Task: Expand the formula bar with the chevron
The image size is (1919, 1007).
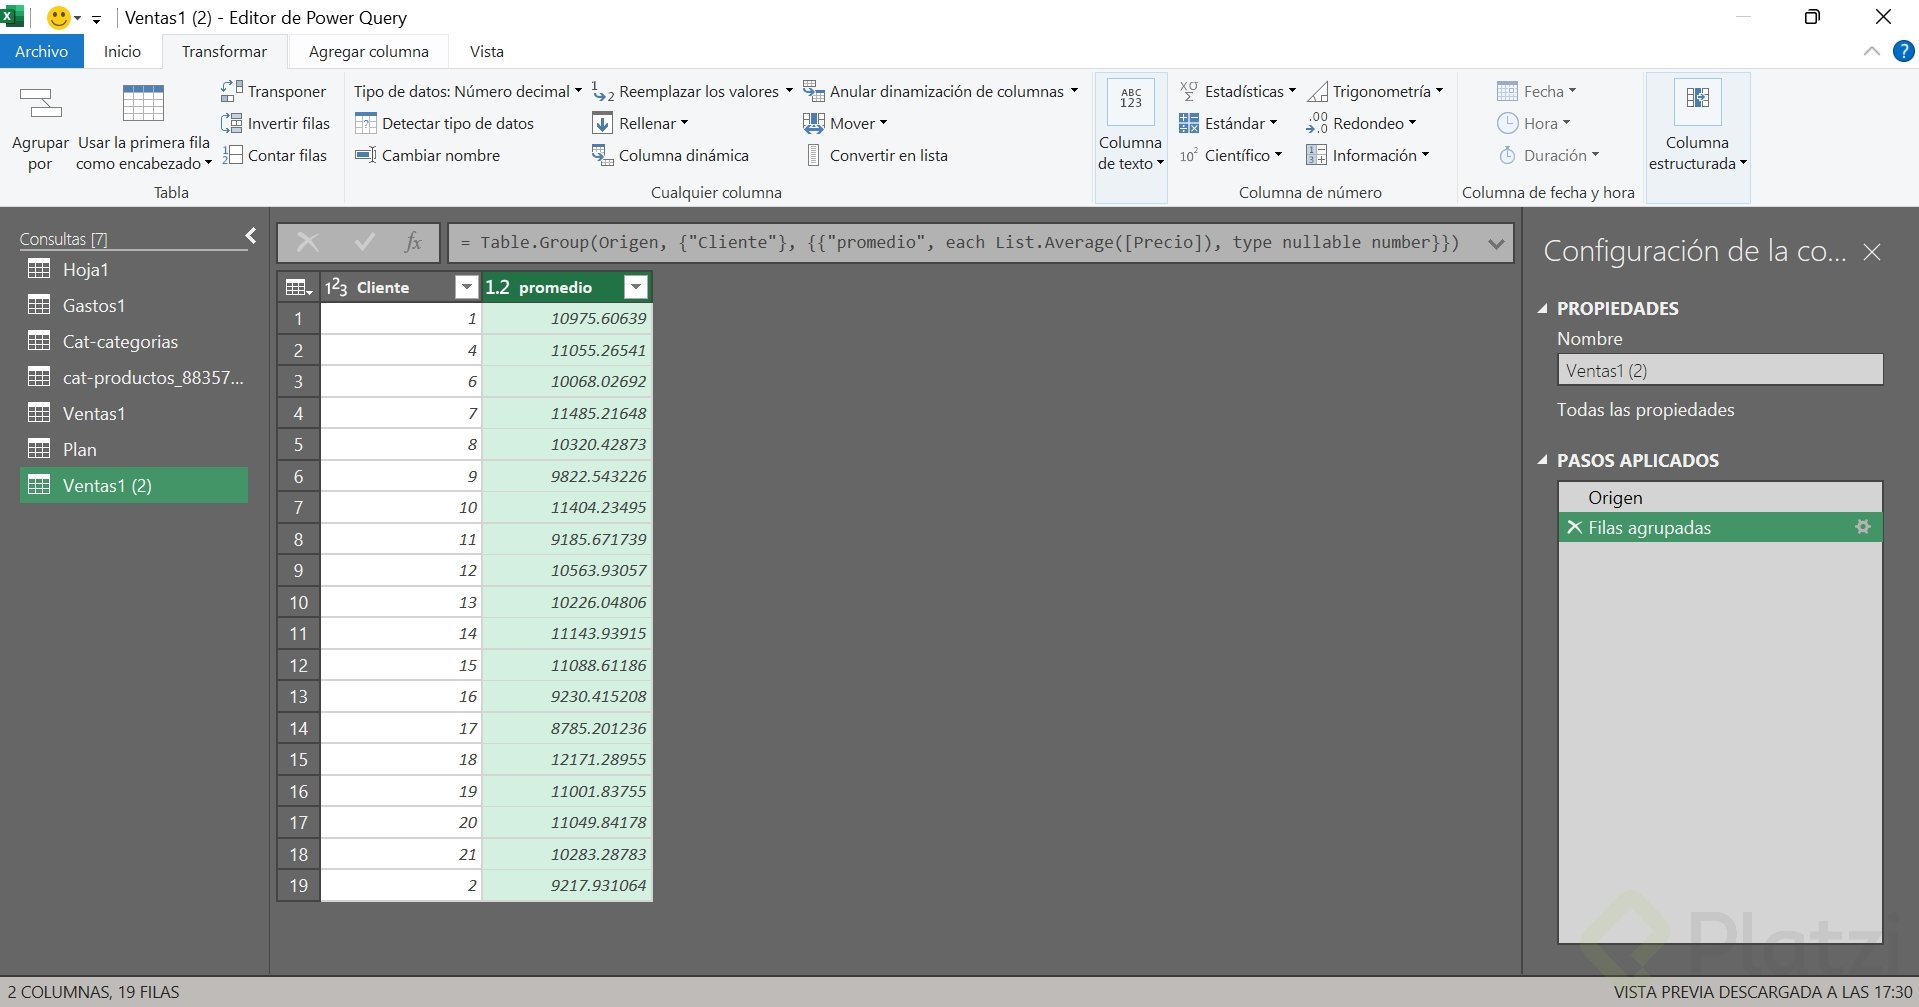Action: click(x=1496, y=243)
